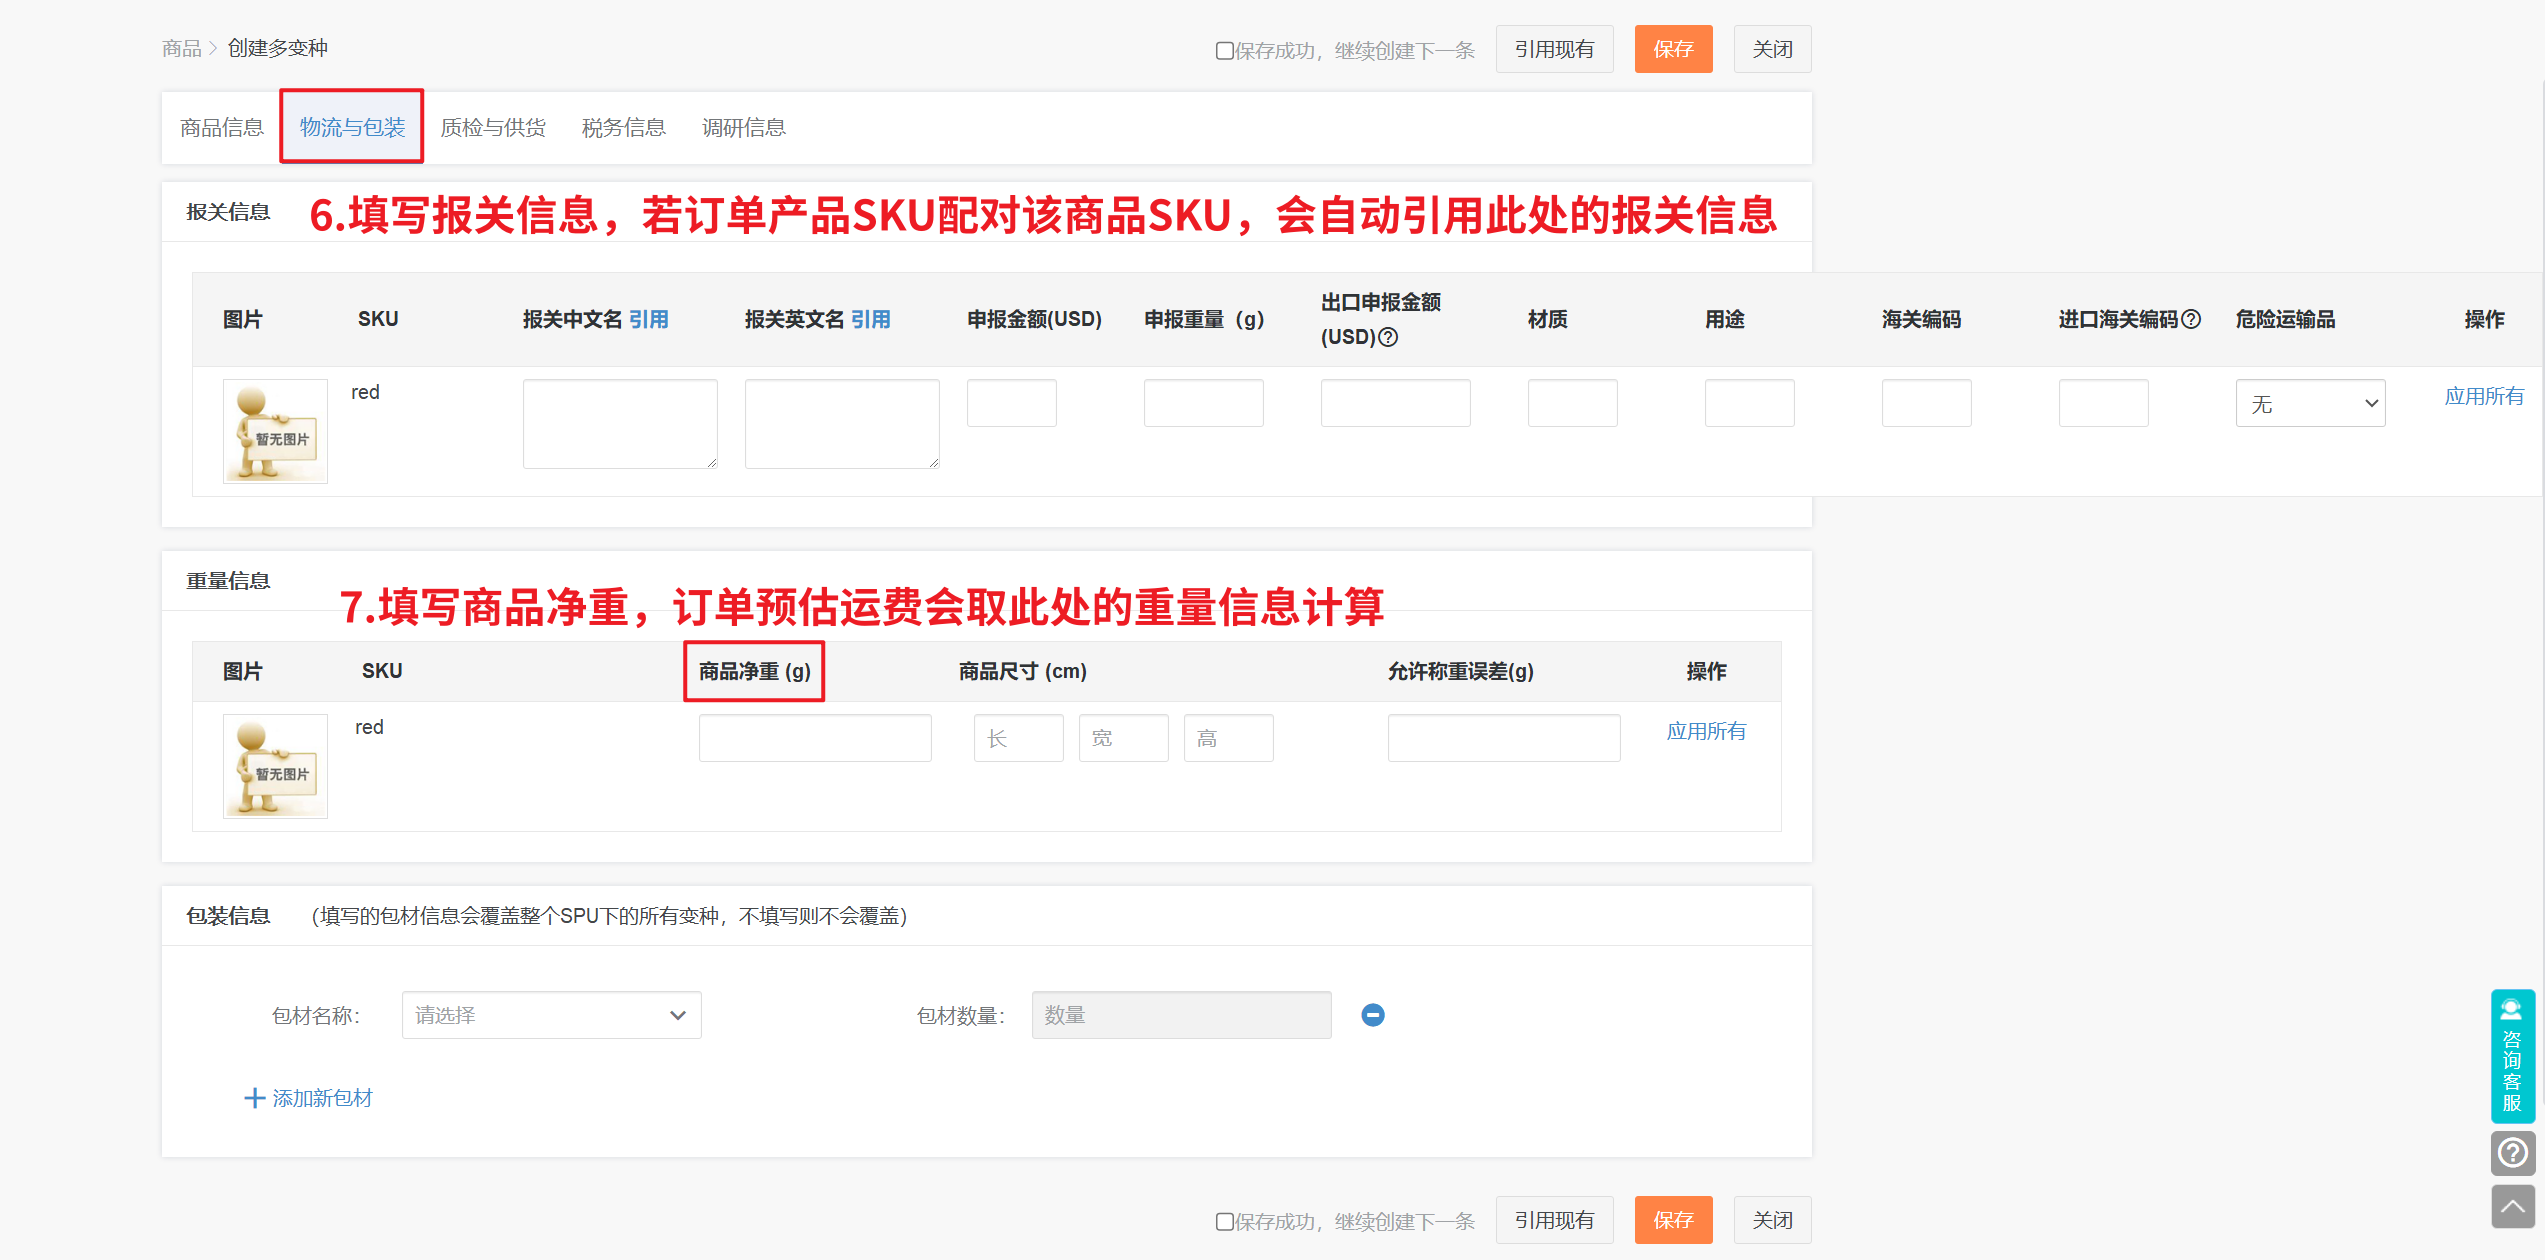
Task: Select the 商品信息 tab
Action: pos(221,127)
